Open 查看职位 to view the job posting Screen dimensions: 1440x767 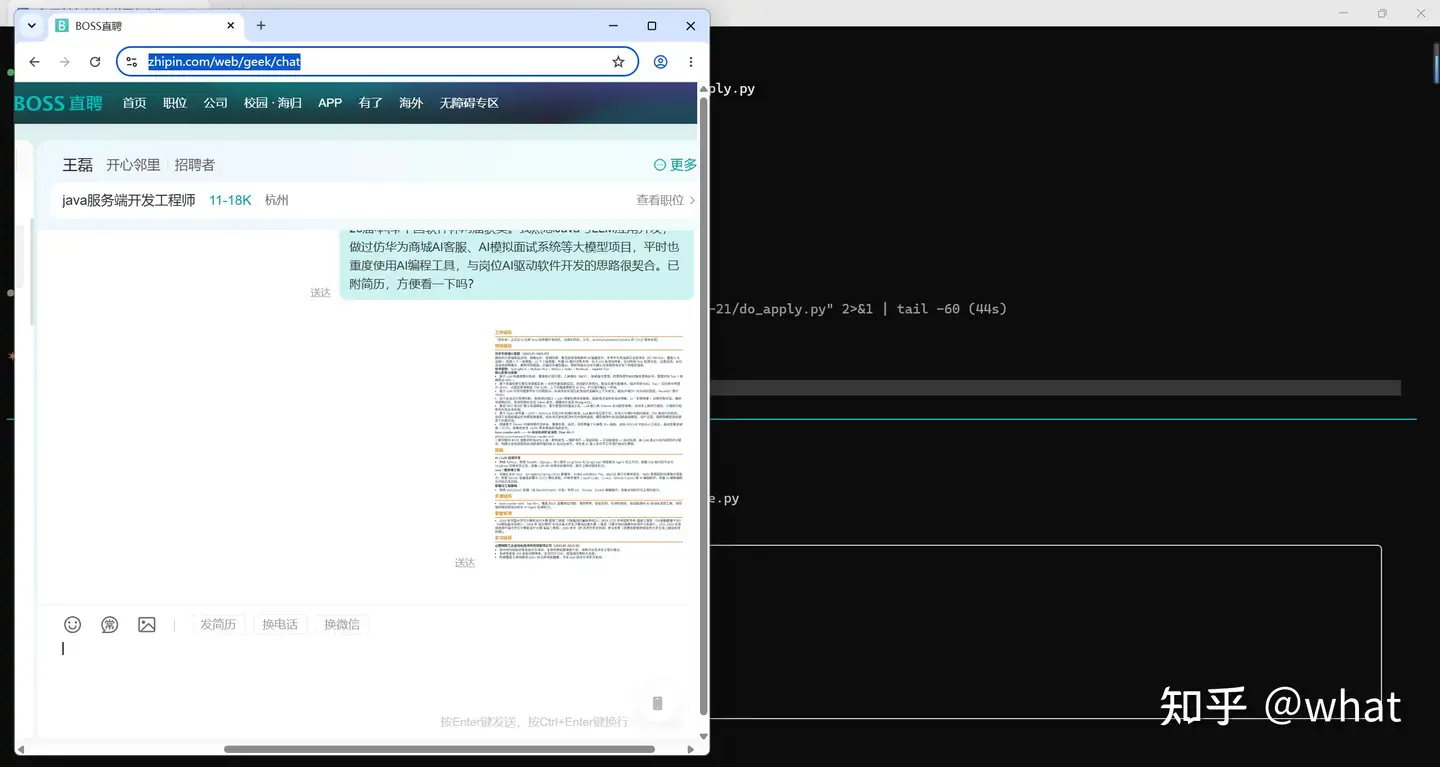point(665,200)
